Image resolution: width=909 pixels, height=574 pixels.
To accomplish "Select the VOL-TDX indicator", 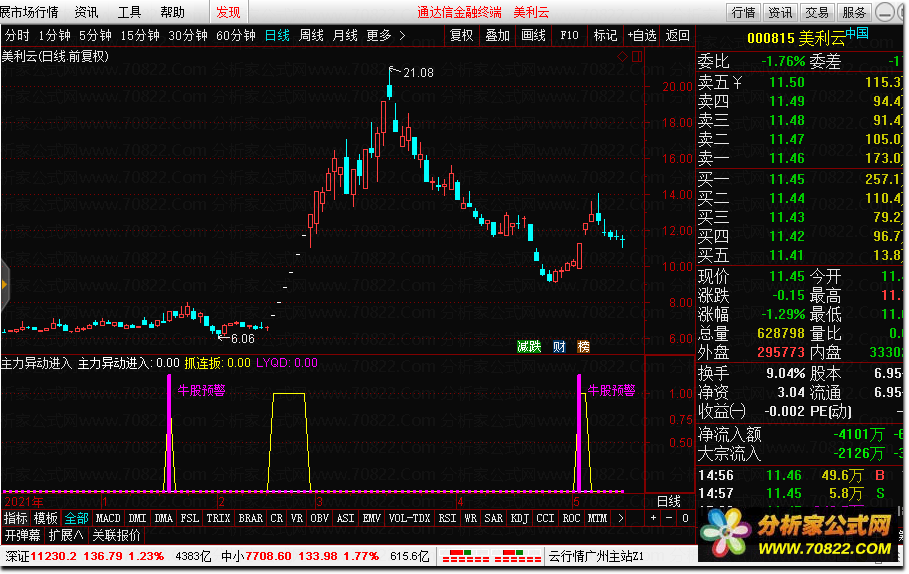I will pos(409,518).
